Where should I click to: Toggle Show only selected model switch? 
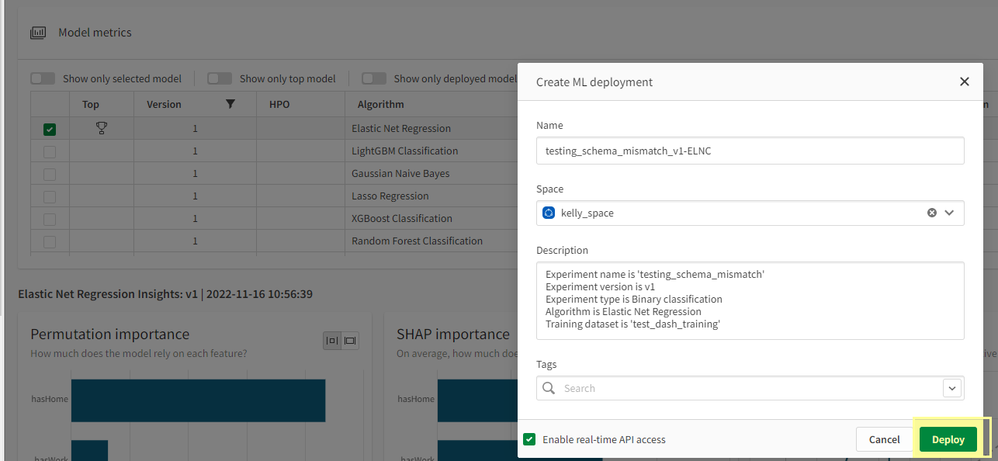(x=43, y=79)
